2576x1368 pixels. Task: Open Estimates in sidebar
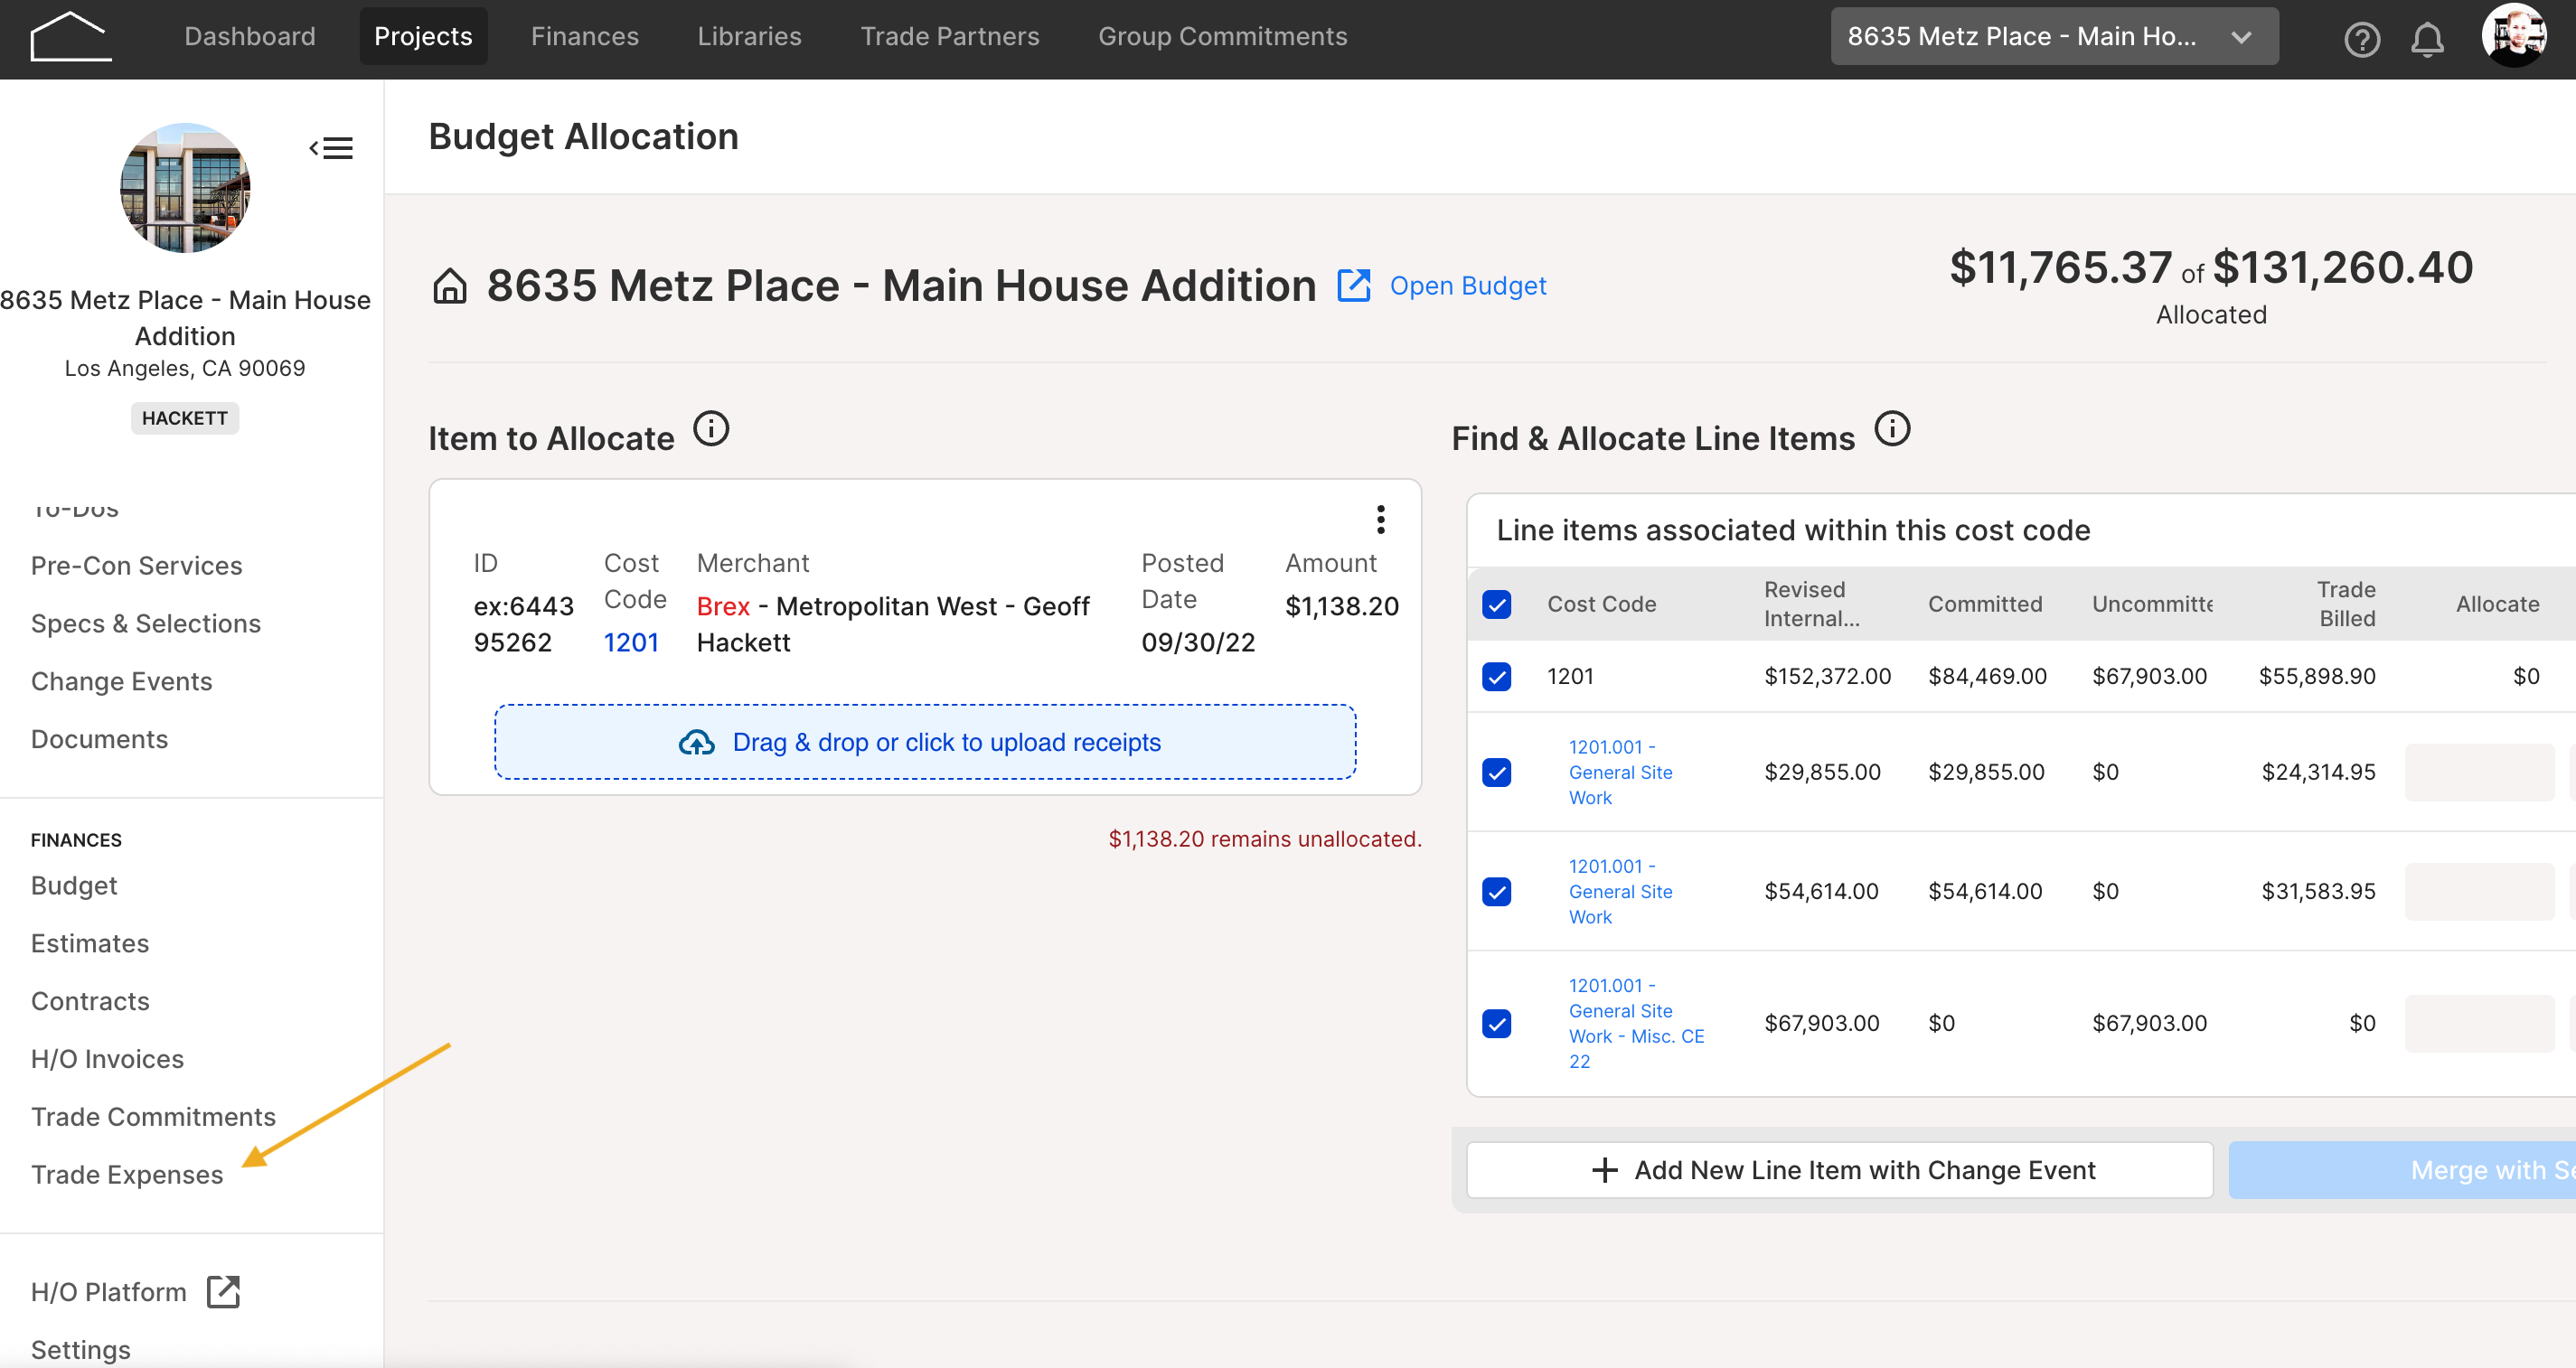[90, 943]
